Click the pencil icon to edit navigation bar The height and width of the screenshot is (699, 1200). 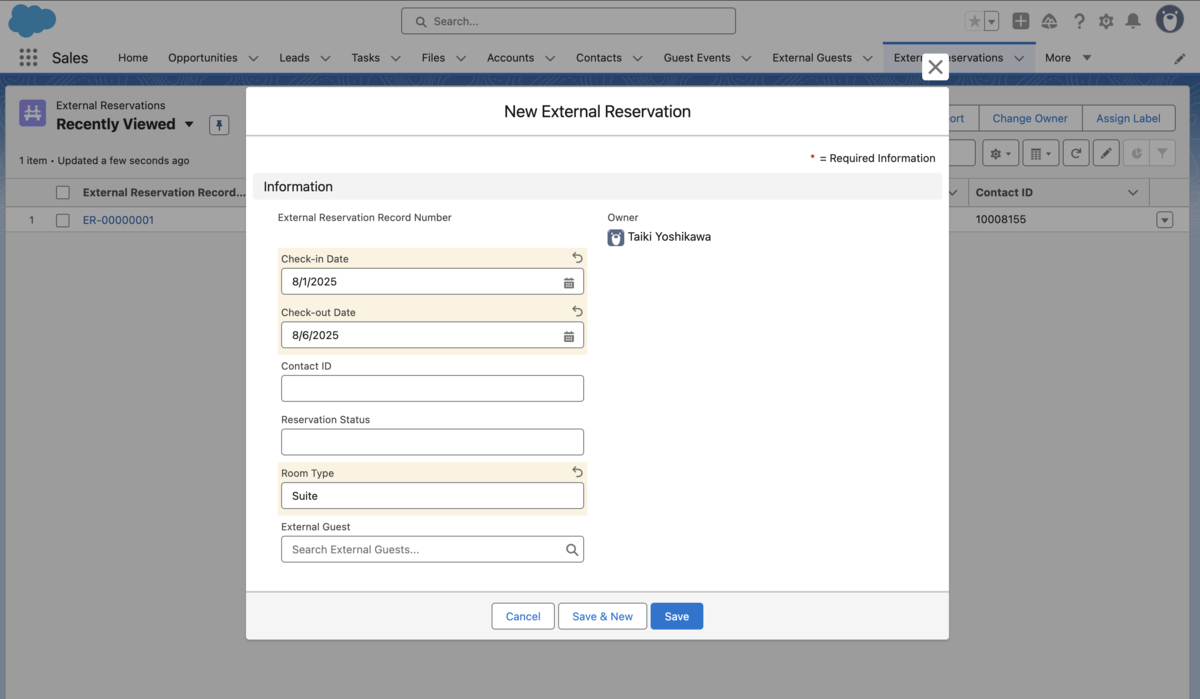pos(1180,58)
